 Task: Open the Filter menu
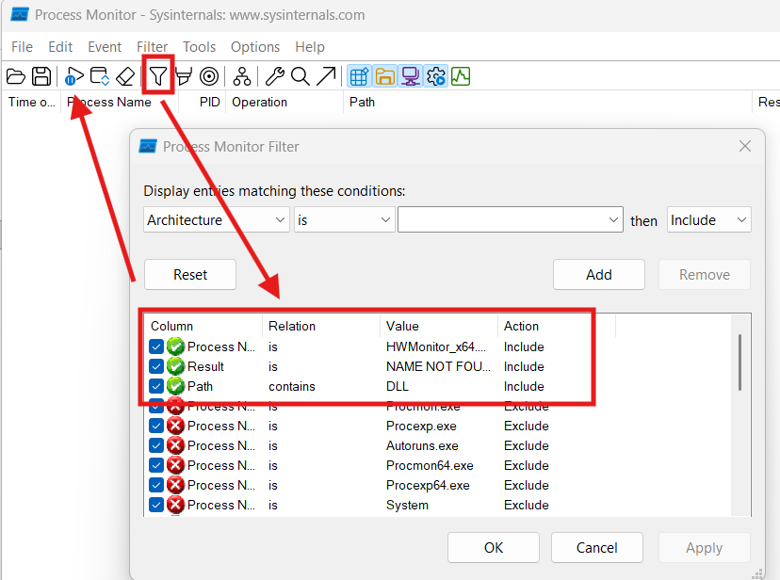coord(152,47)
